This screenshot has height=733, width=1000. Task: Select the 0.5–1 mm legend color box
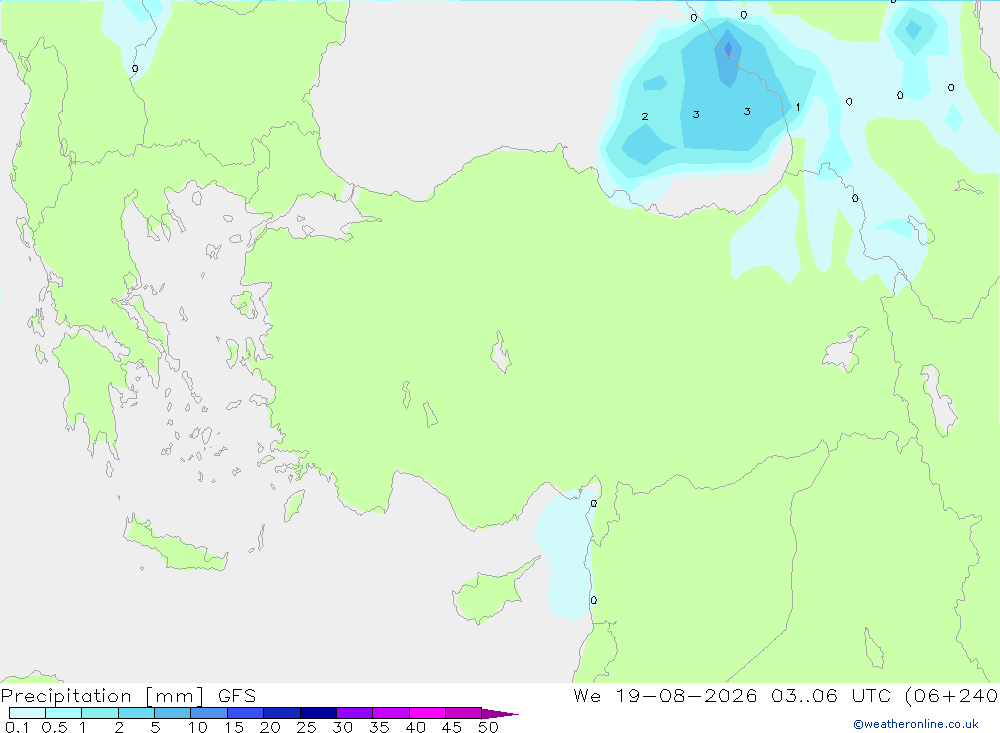tap(64, 713)
